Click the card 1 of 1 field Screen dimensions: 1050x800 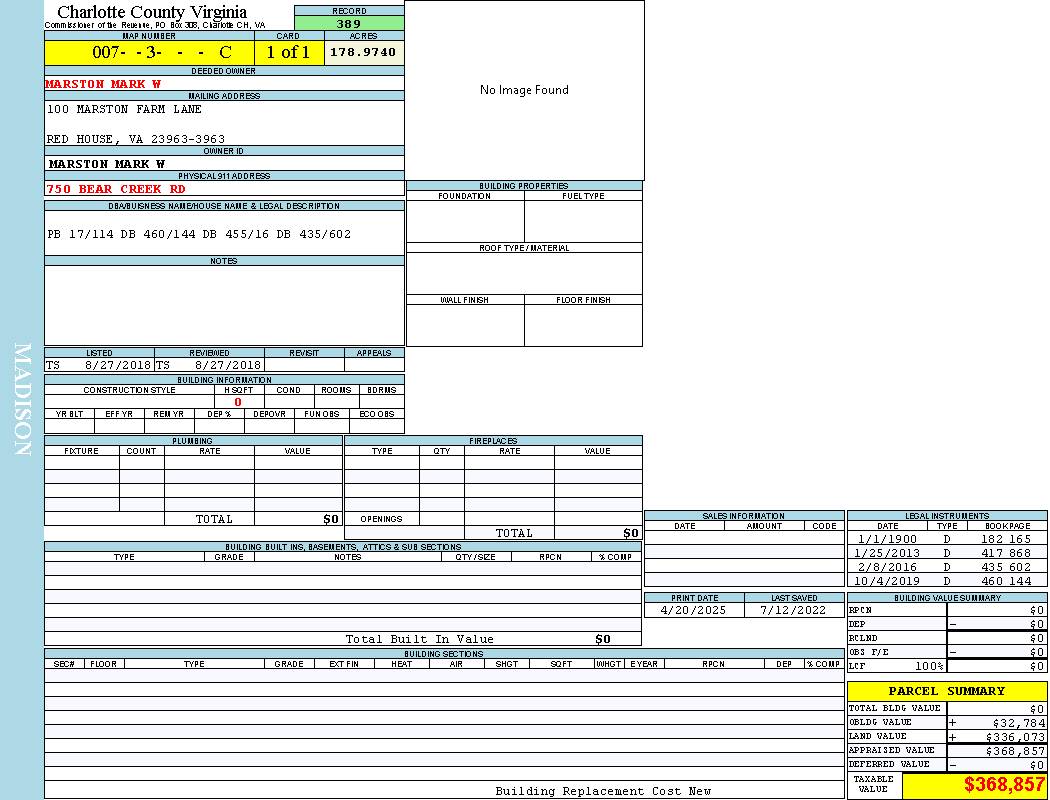click(x=288, y=52)
